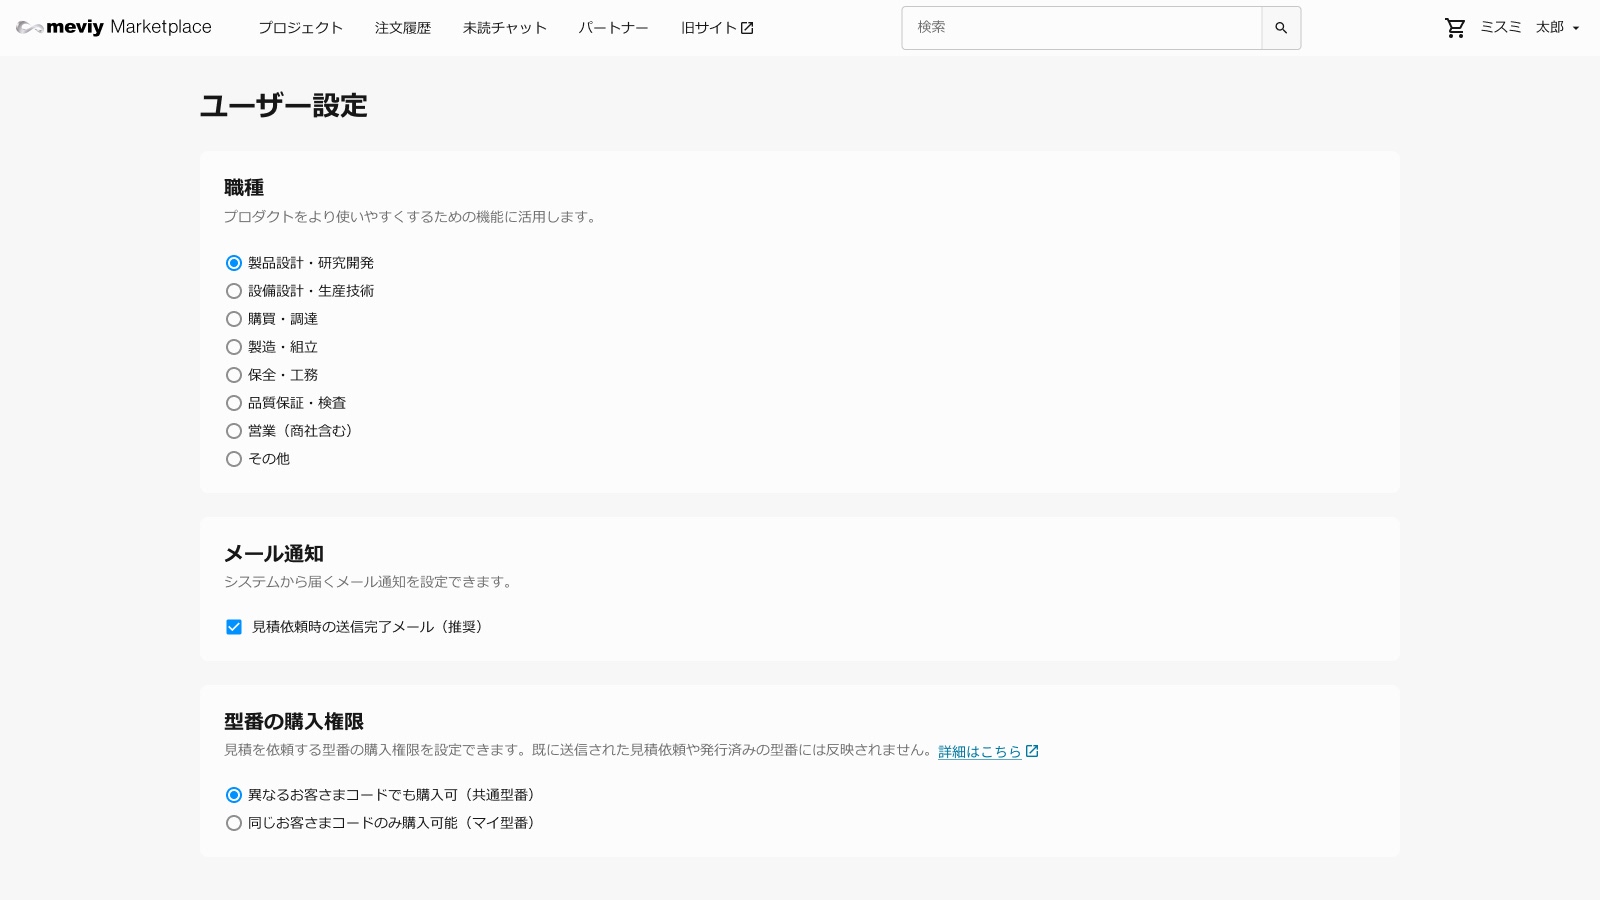Open the 旧サイト external link
The image size is (1600, 900).
(717, 28)
